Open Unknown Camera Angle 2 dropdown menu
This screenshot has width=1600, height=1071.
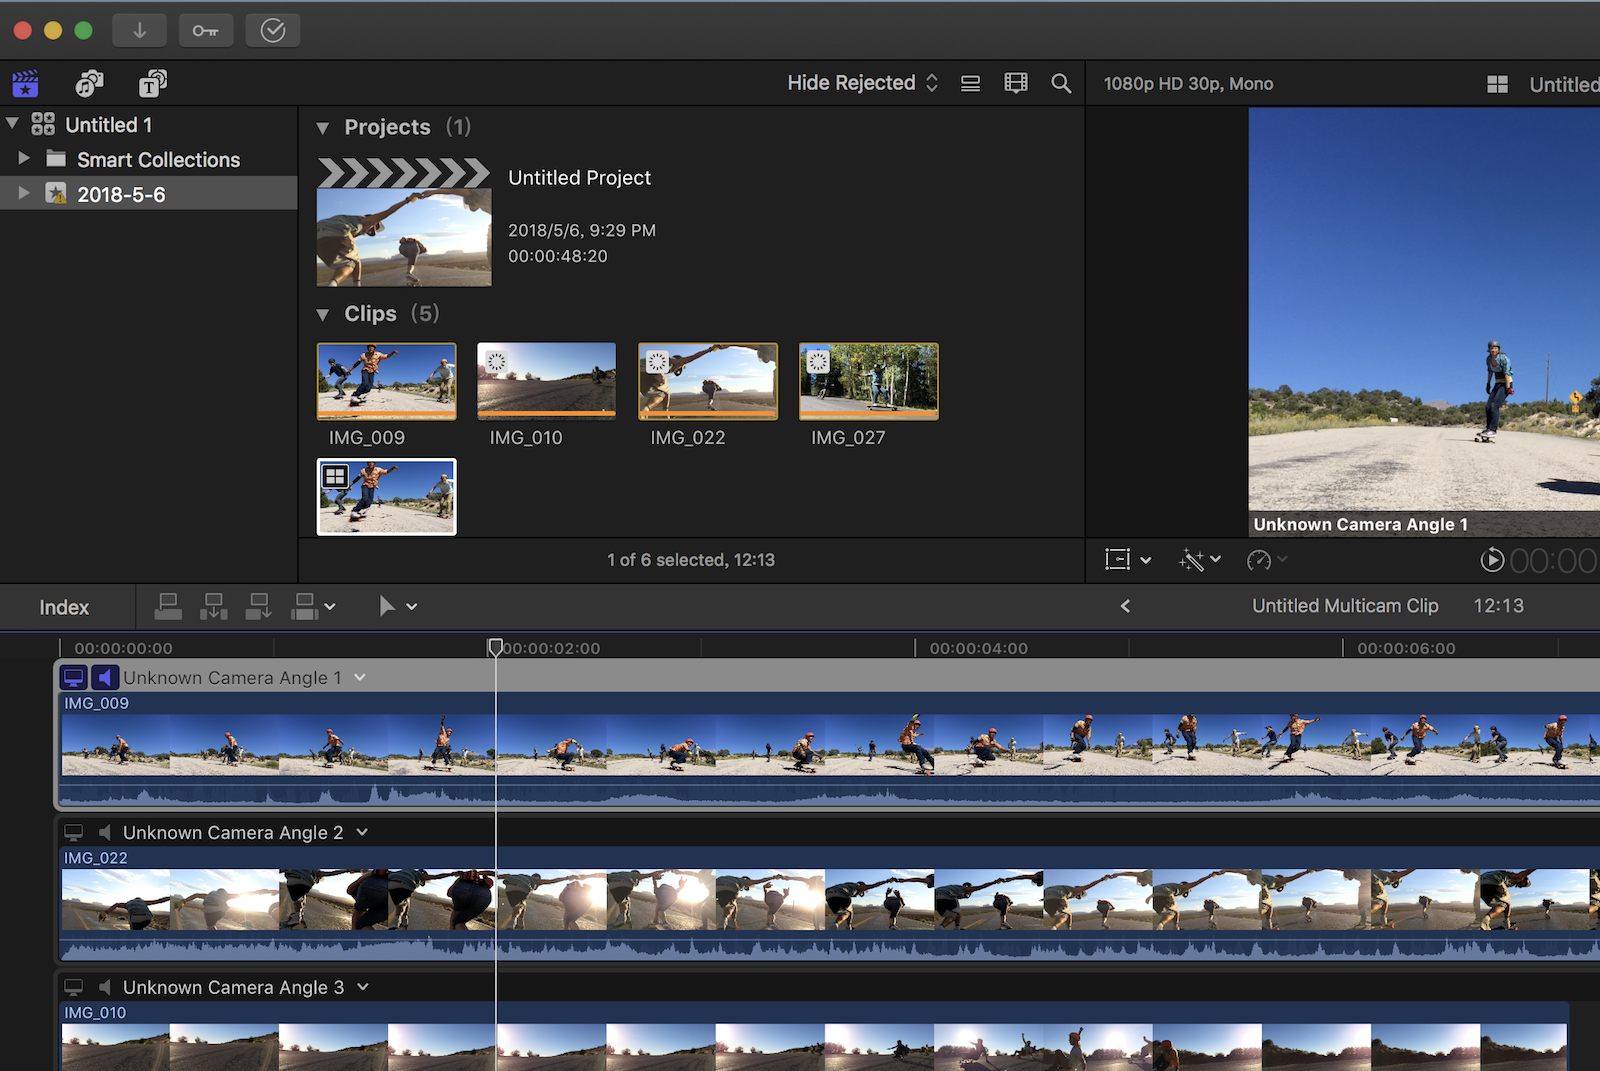tap(362, 832)
